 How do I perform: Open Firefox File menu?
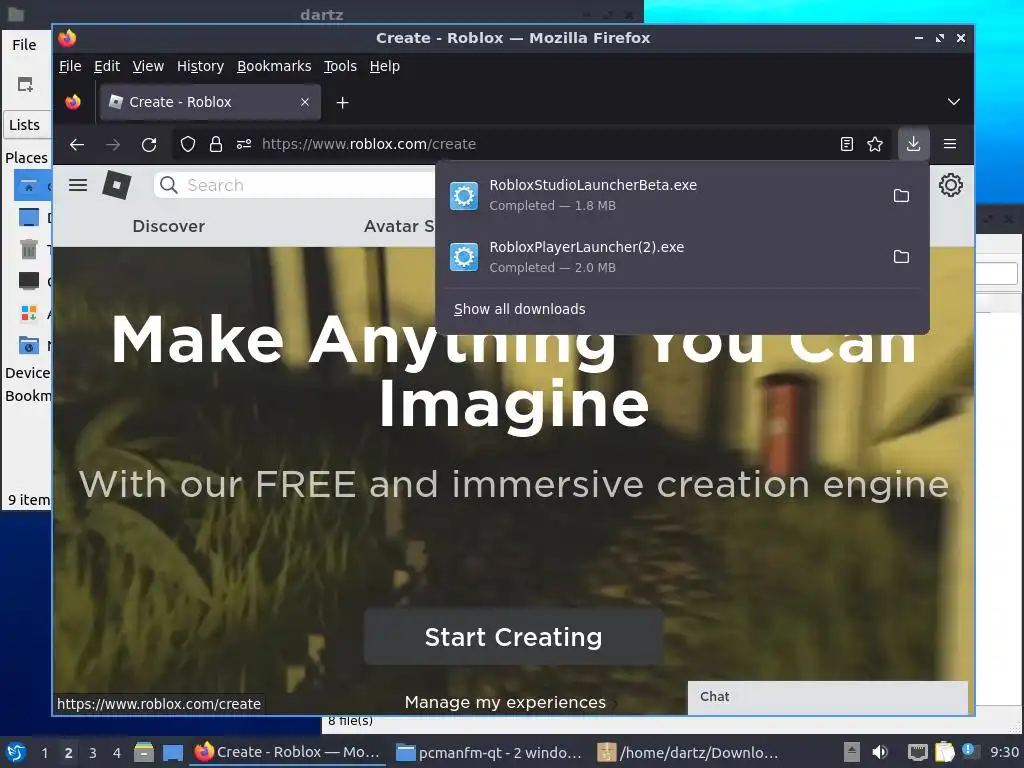tap(70, 66)
